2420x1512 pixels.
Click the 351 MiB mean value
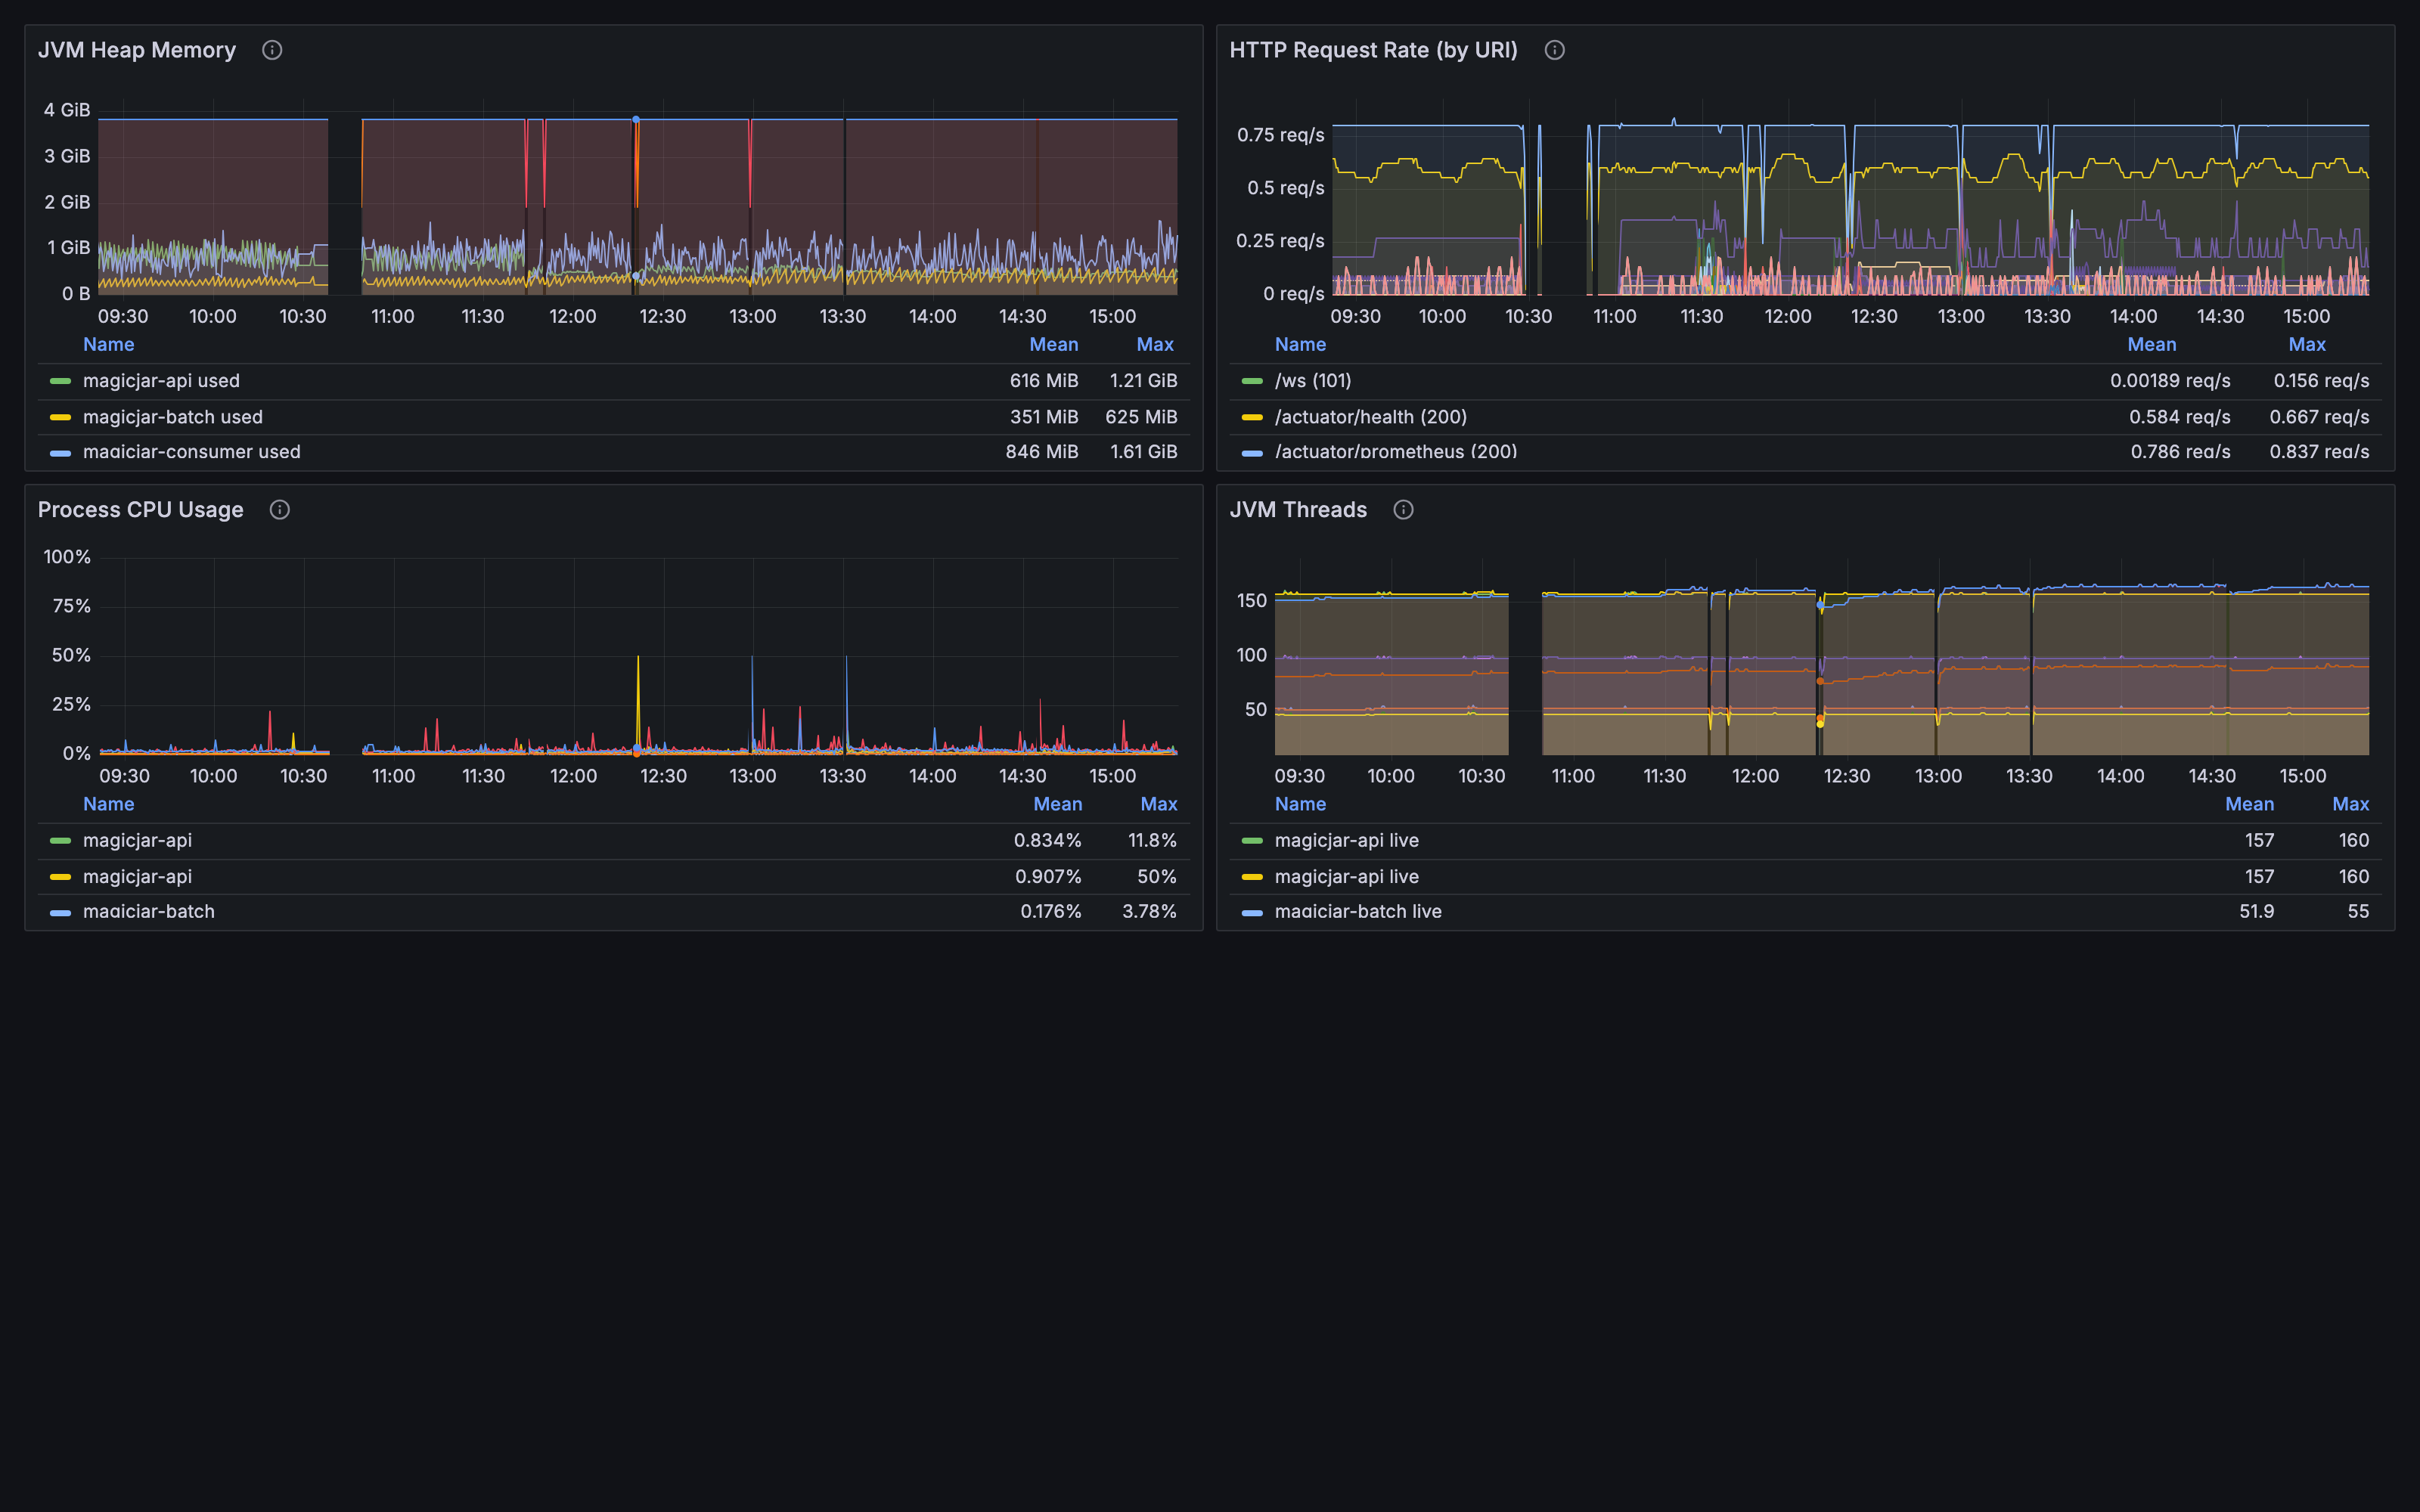coord(1044,417)
